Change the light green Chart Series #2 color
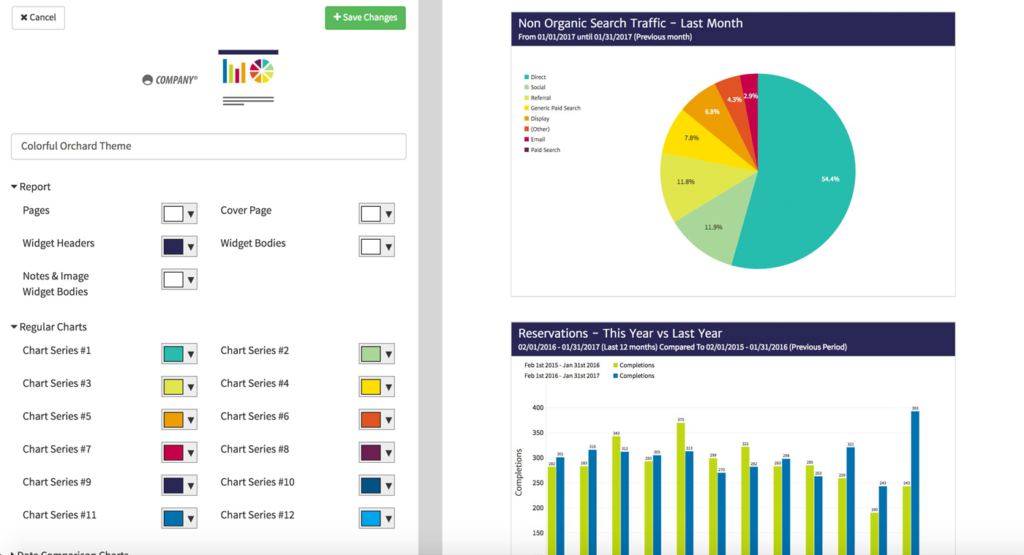The image size is (1024, 555). pyautogui.click(x=376, y=354)
